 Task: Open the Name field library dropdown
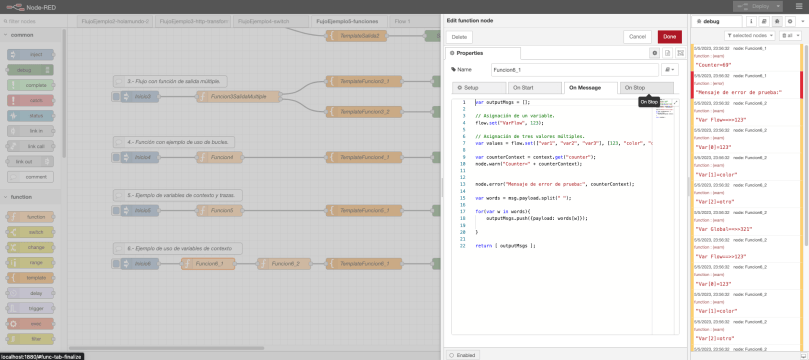click(x=670, y=69)
